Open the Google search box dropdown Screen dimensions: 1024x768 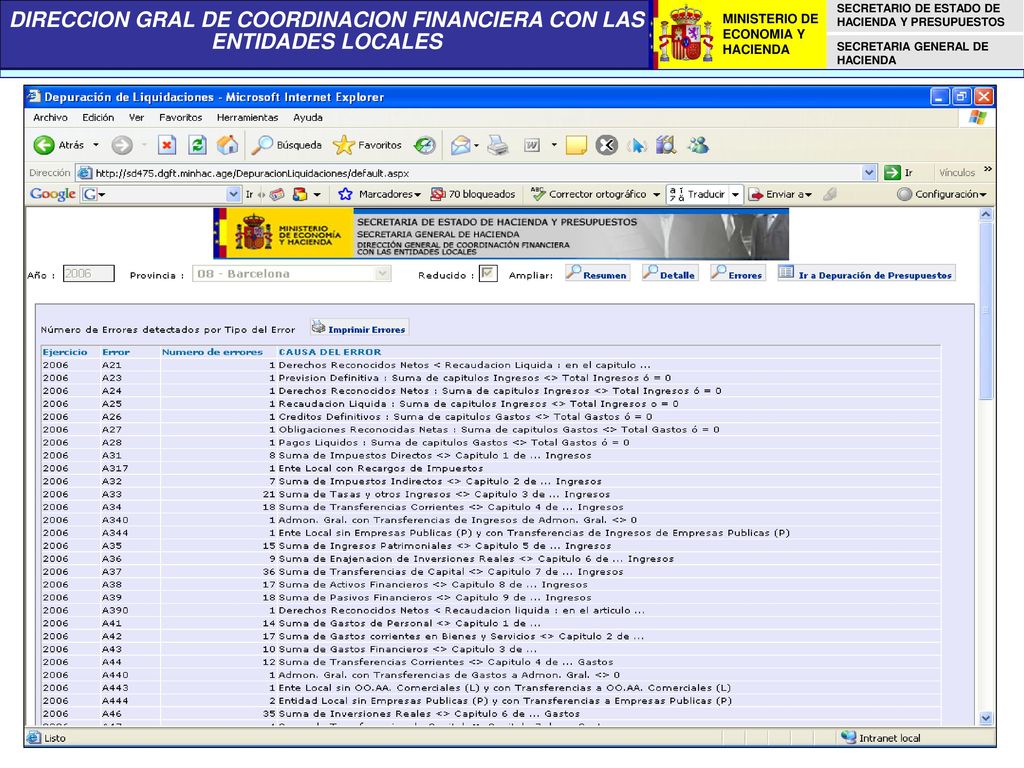(x=234, y=194)
